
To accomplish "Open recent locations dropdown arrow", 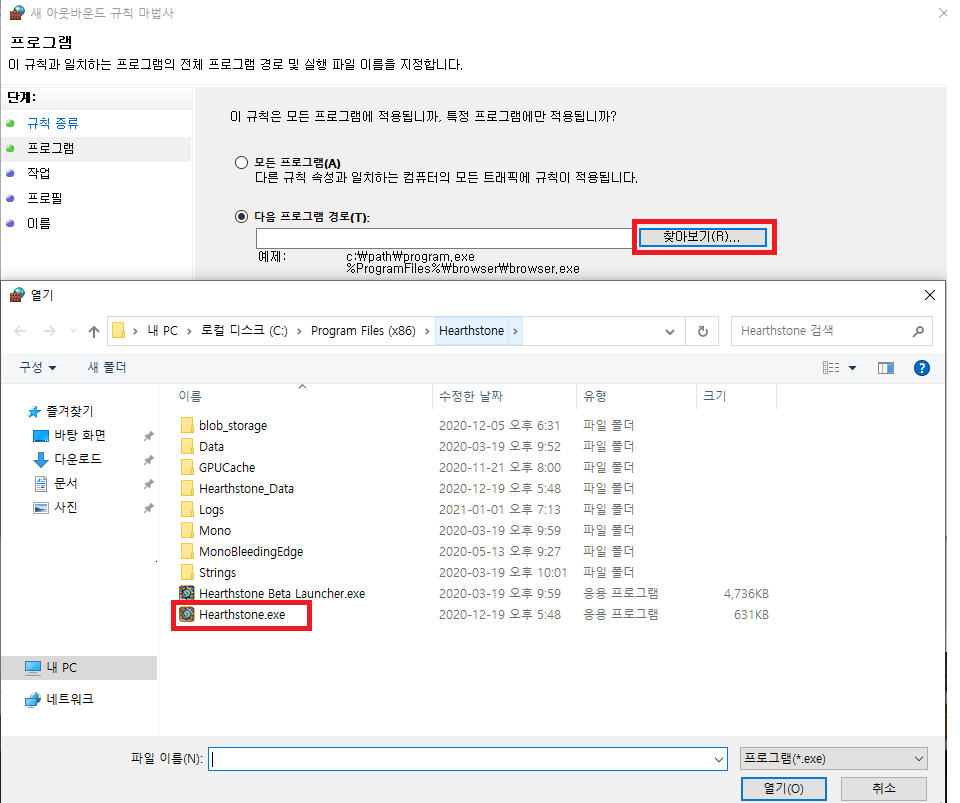I will click(x=73, y=331).
